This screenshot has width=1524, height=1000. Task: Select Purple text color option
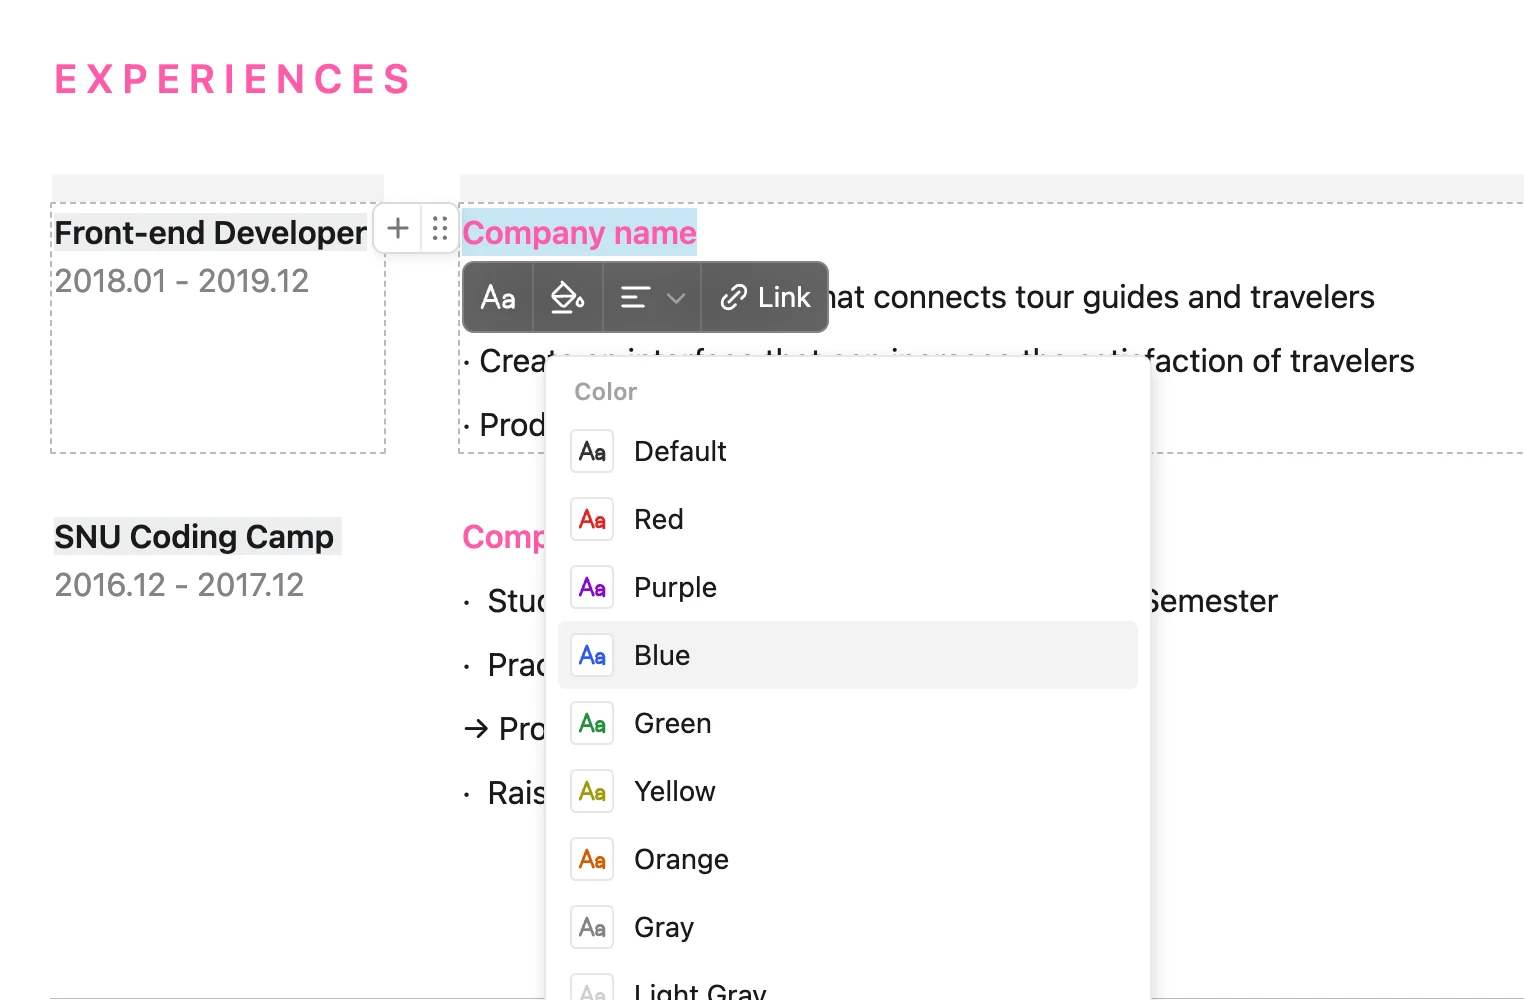[848, 587]
